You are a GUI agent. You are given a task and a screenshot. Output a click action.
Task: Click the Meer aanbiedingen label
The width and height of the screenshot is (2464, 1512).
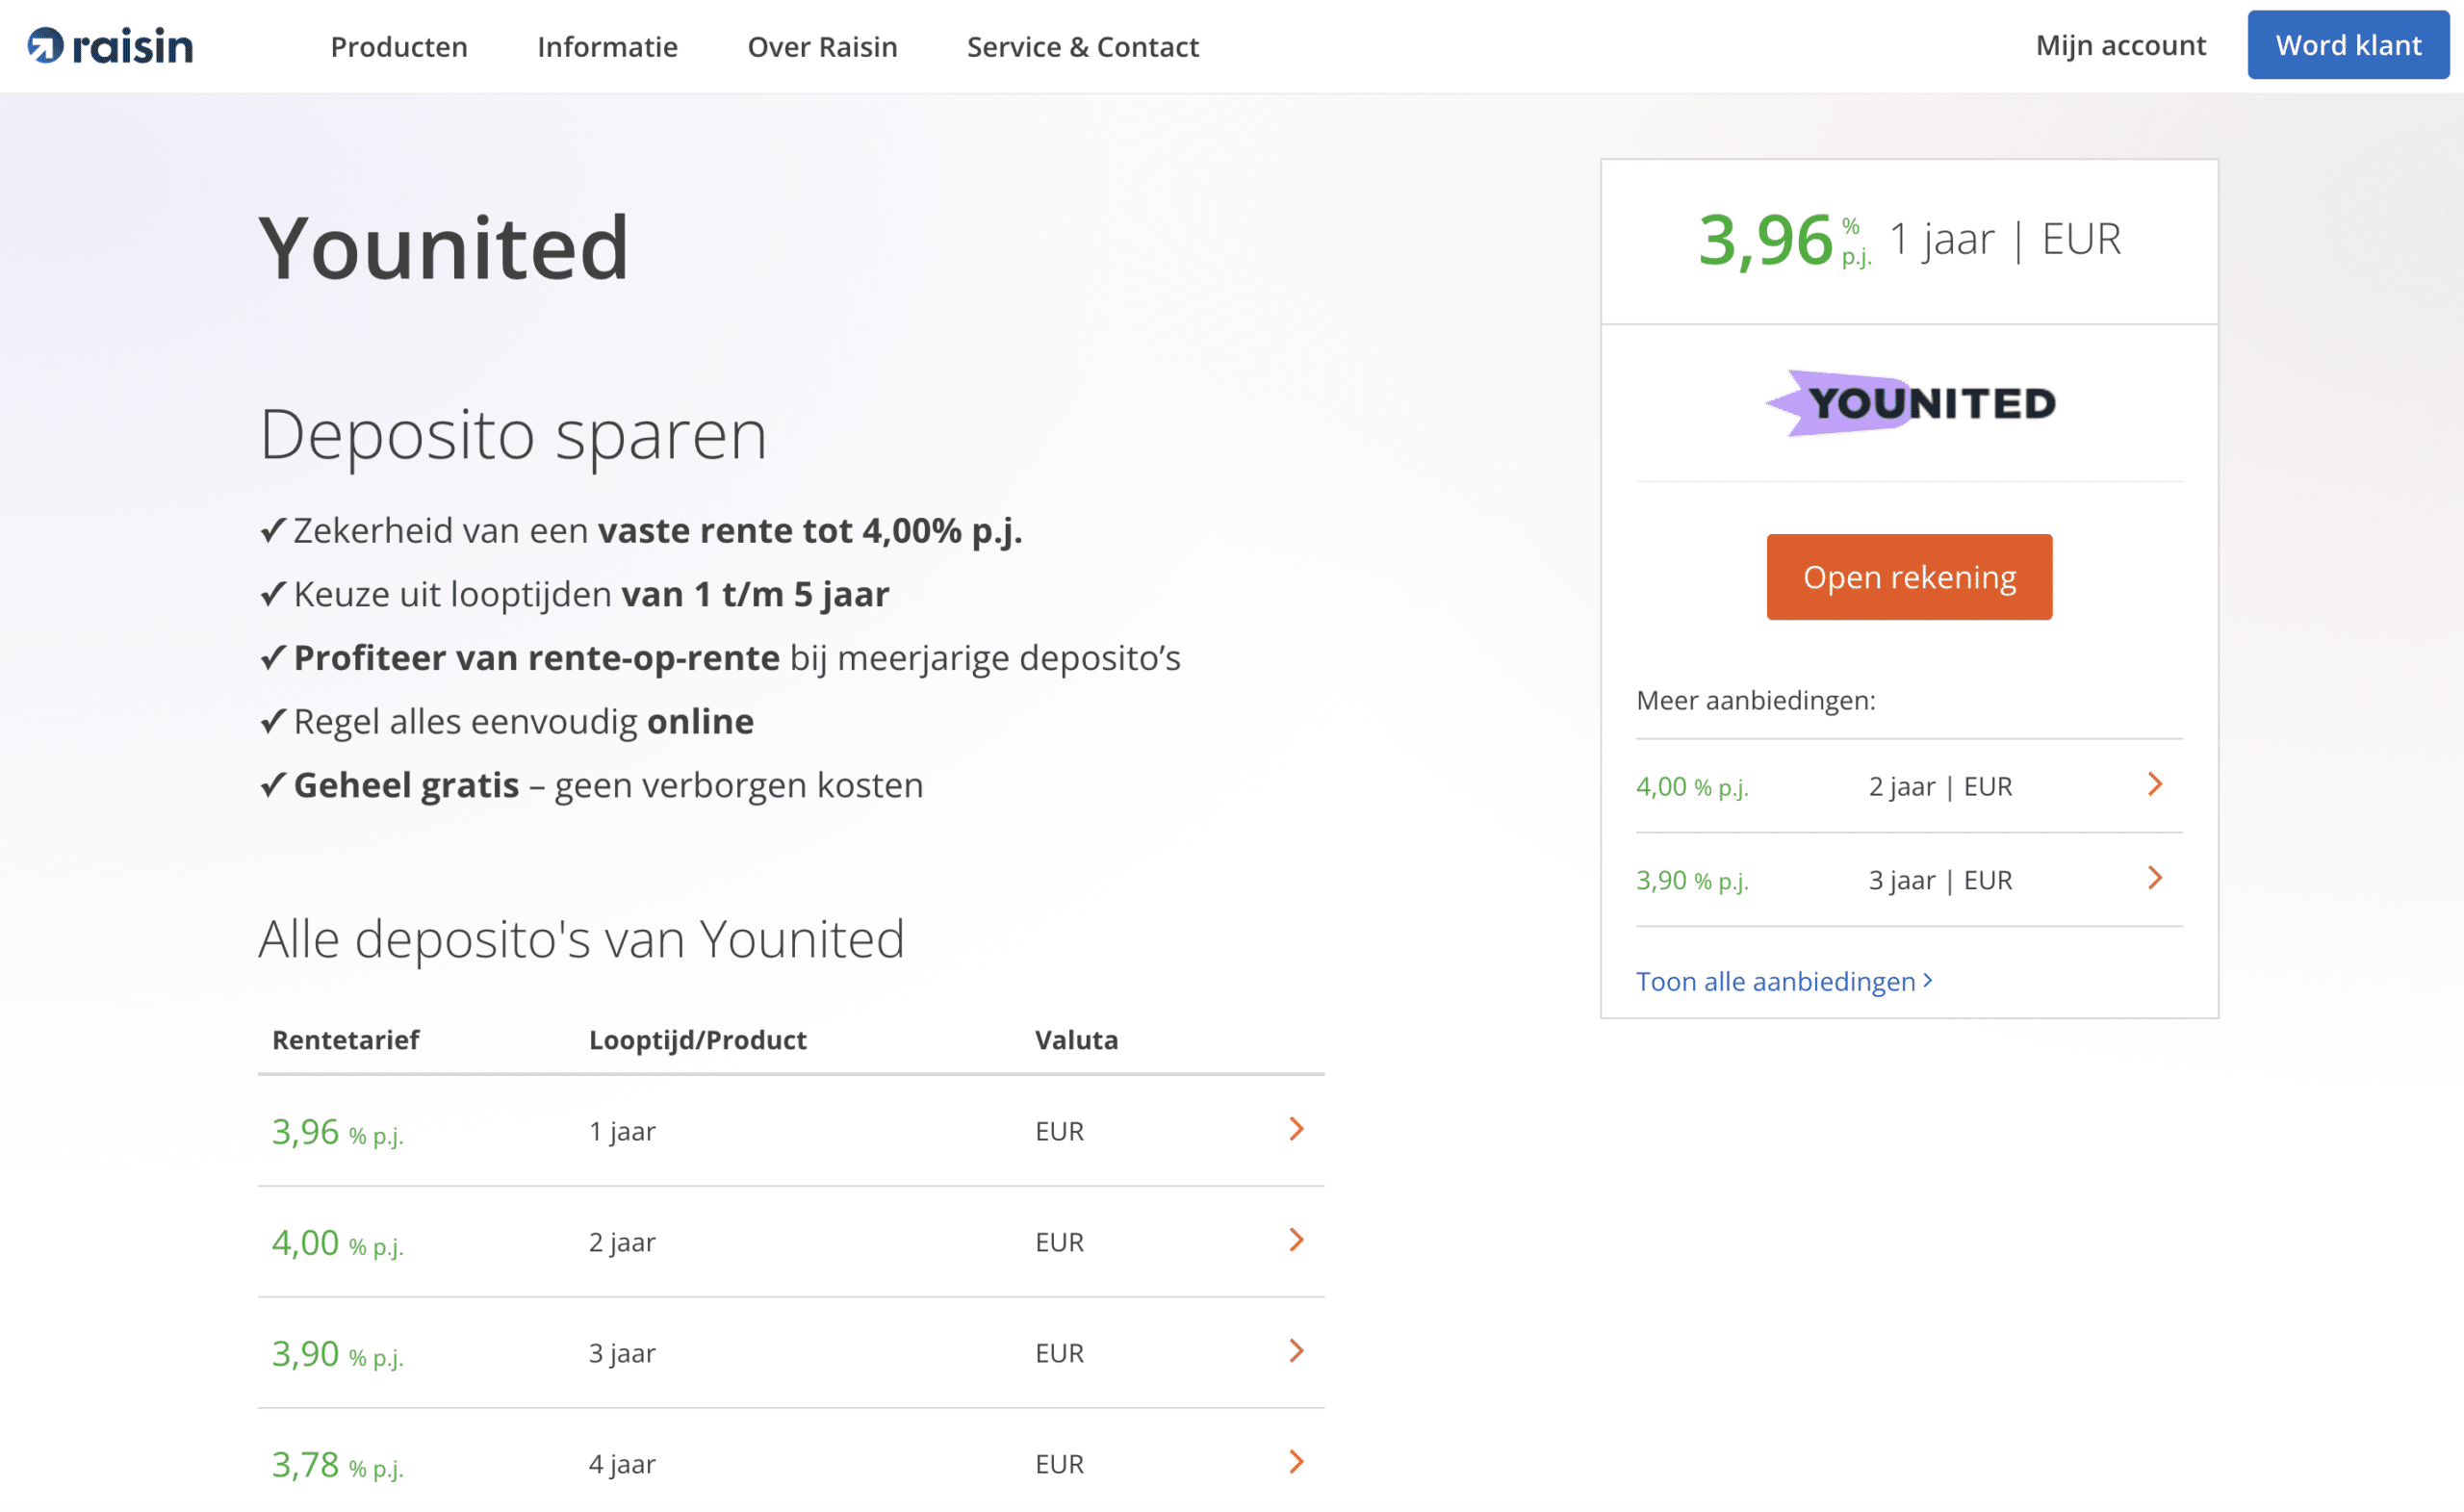(x=1755, y=700)
